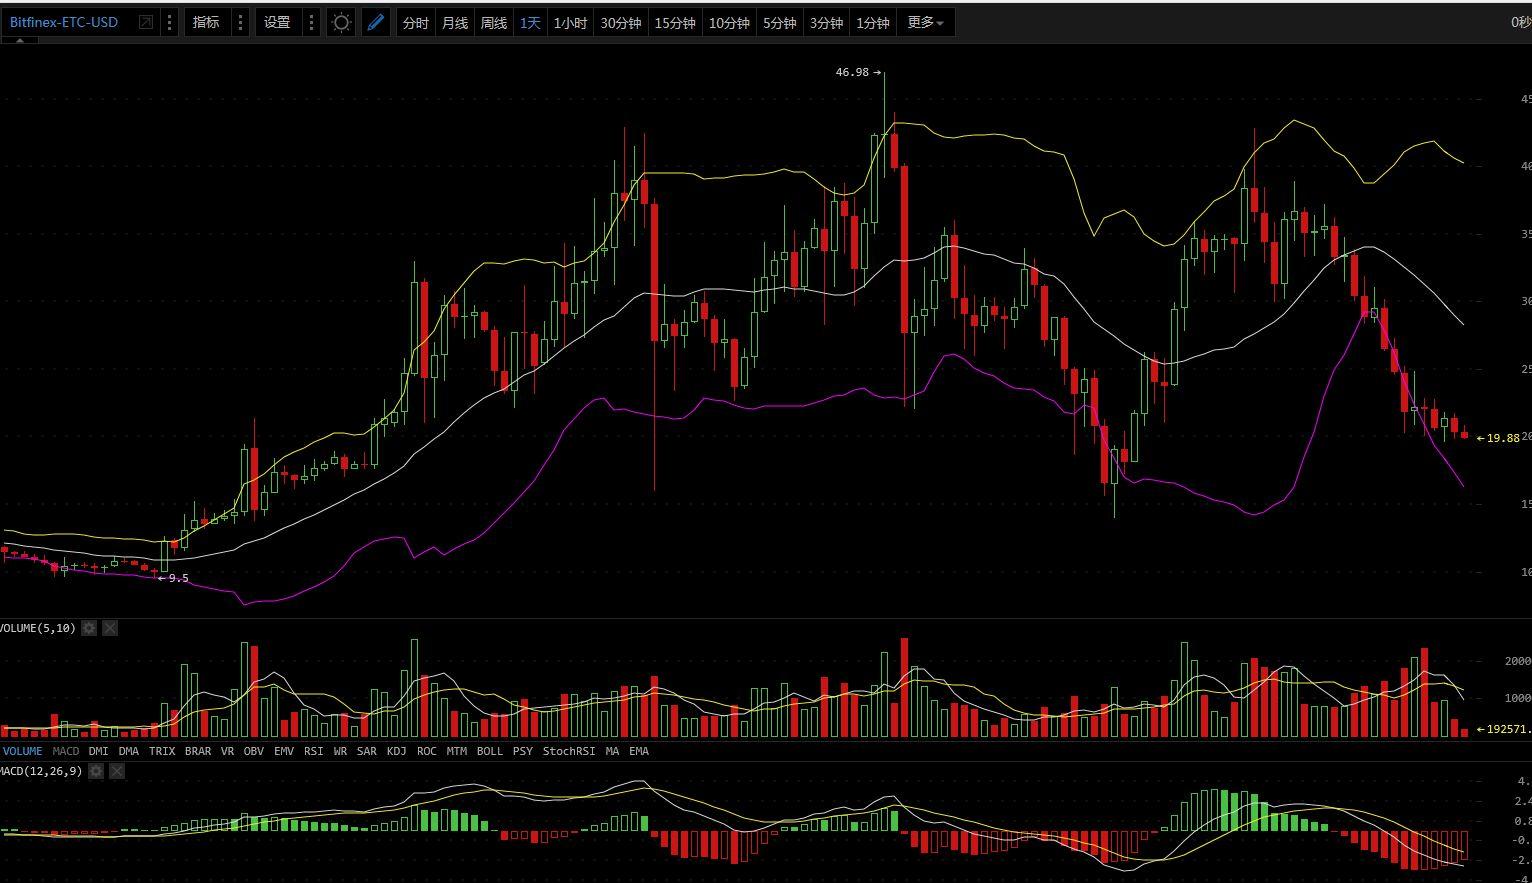The width and height of the screenshot is (1532, 883).
Task: Select the PSY indicator
Action: point(523,751)
